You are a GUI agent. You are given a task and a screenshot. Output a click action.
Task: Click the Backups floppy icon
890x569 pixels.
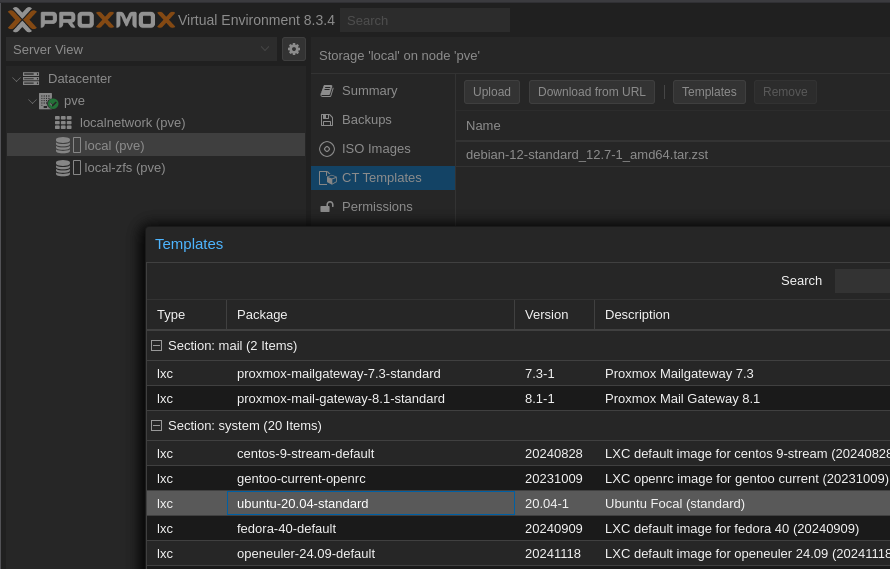(327, 120)
